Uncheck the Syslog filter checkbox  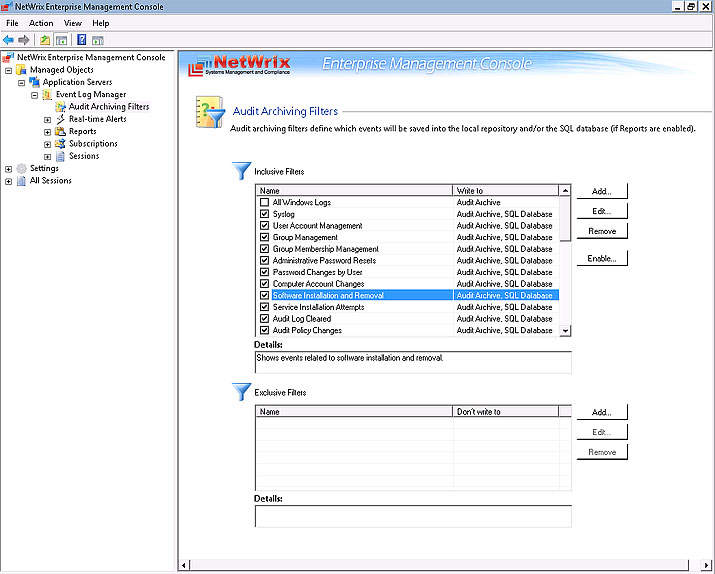click(x=264, y=214)
